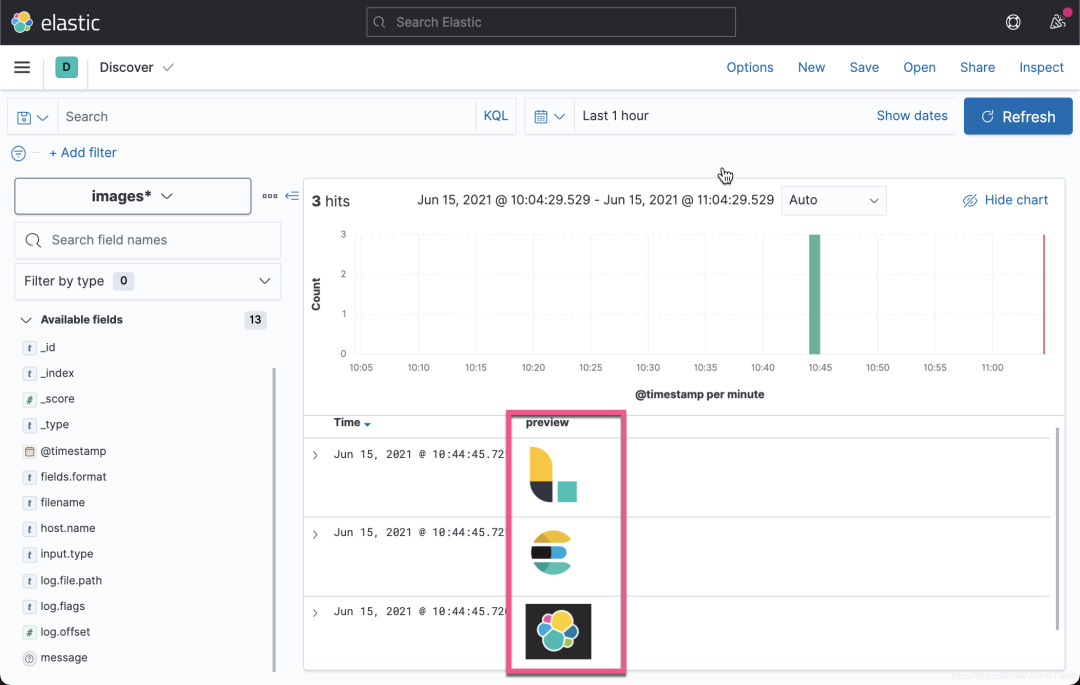1080x685 pixels.
Task: Click the query Search input
Action: pyautogui.click(x=267, y=116)
